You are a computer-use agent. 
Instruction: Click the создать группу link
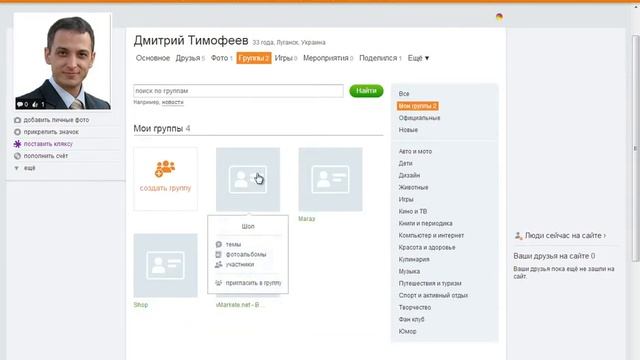tap(165, 188)
